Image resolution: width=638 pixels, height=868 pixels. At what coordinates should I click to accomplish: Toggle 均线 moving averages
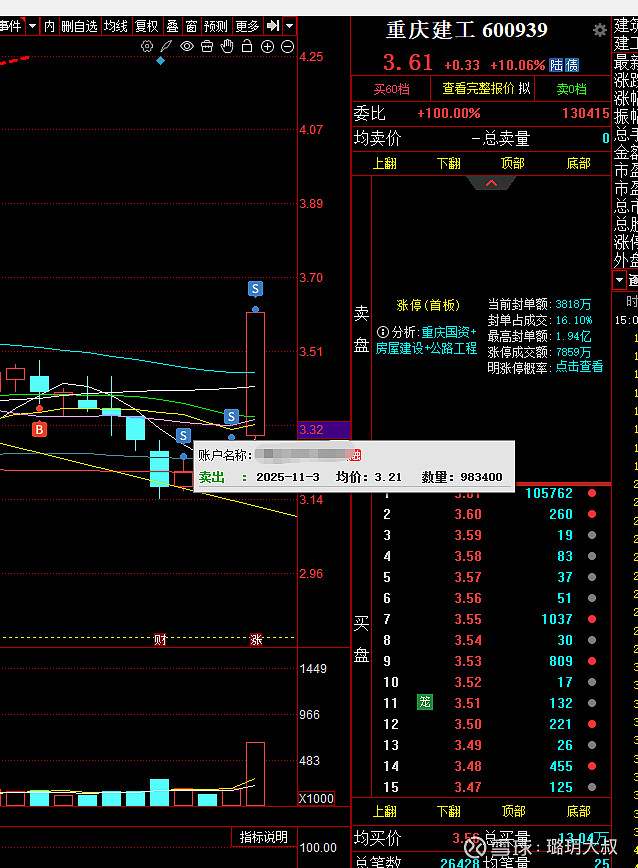pos(116,26)
